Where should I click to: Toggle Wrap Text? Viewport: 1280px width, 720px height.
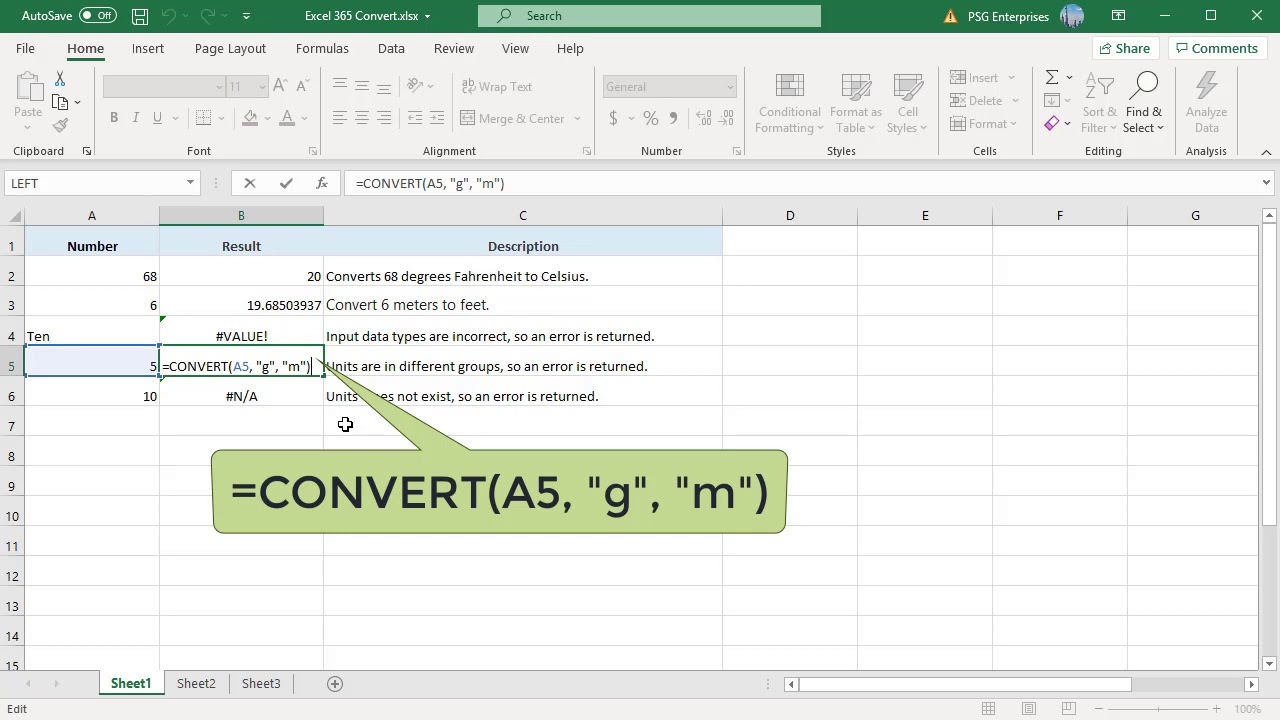point(497,87)
